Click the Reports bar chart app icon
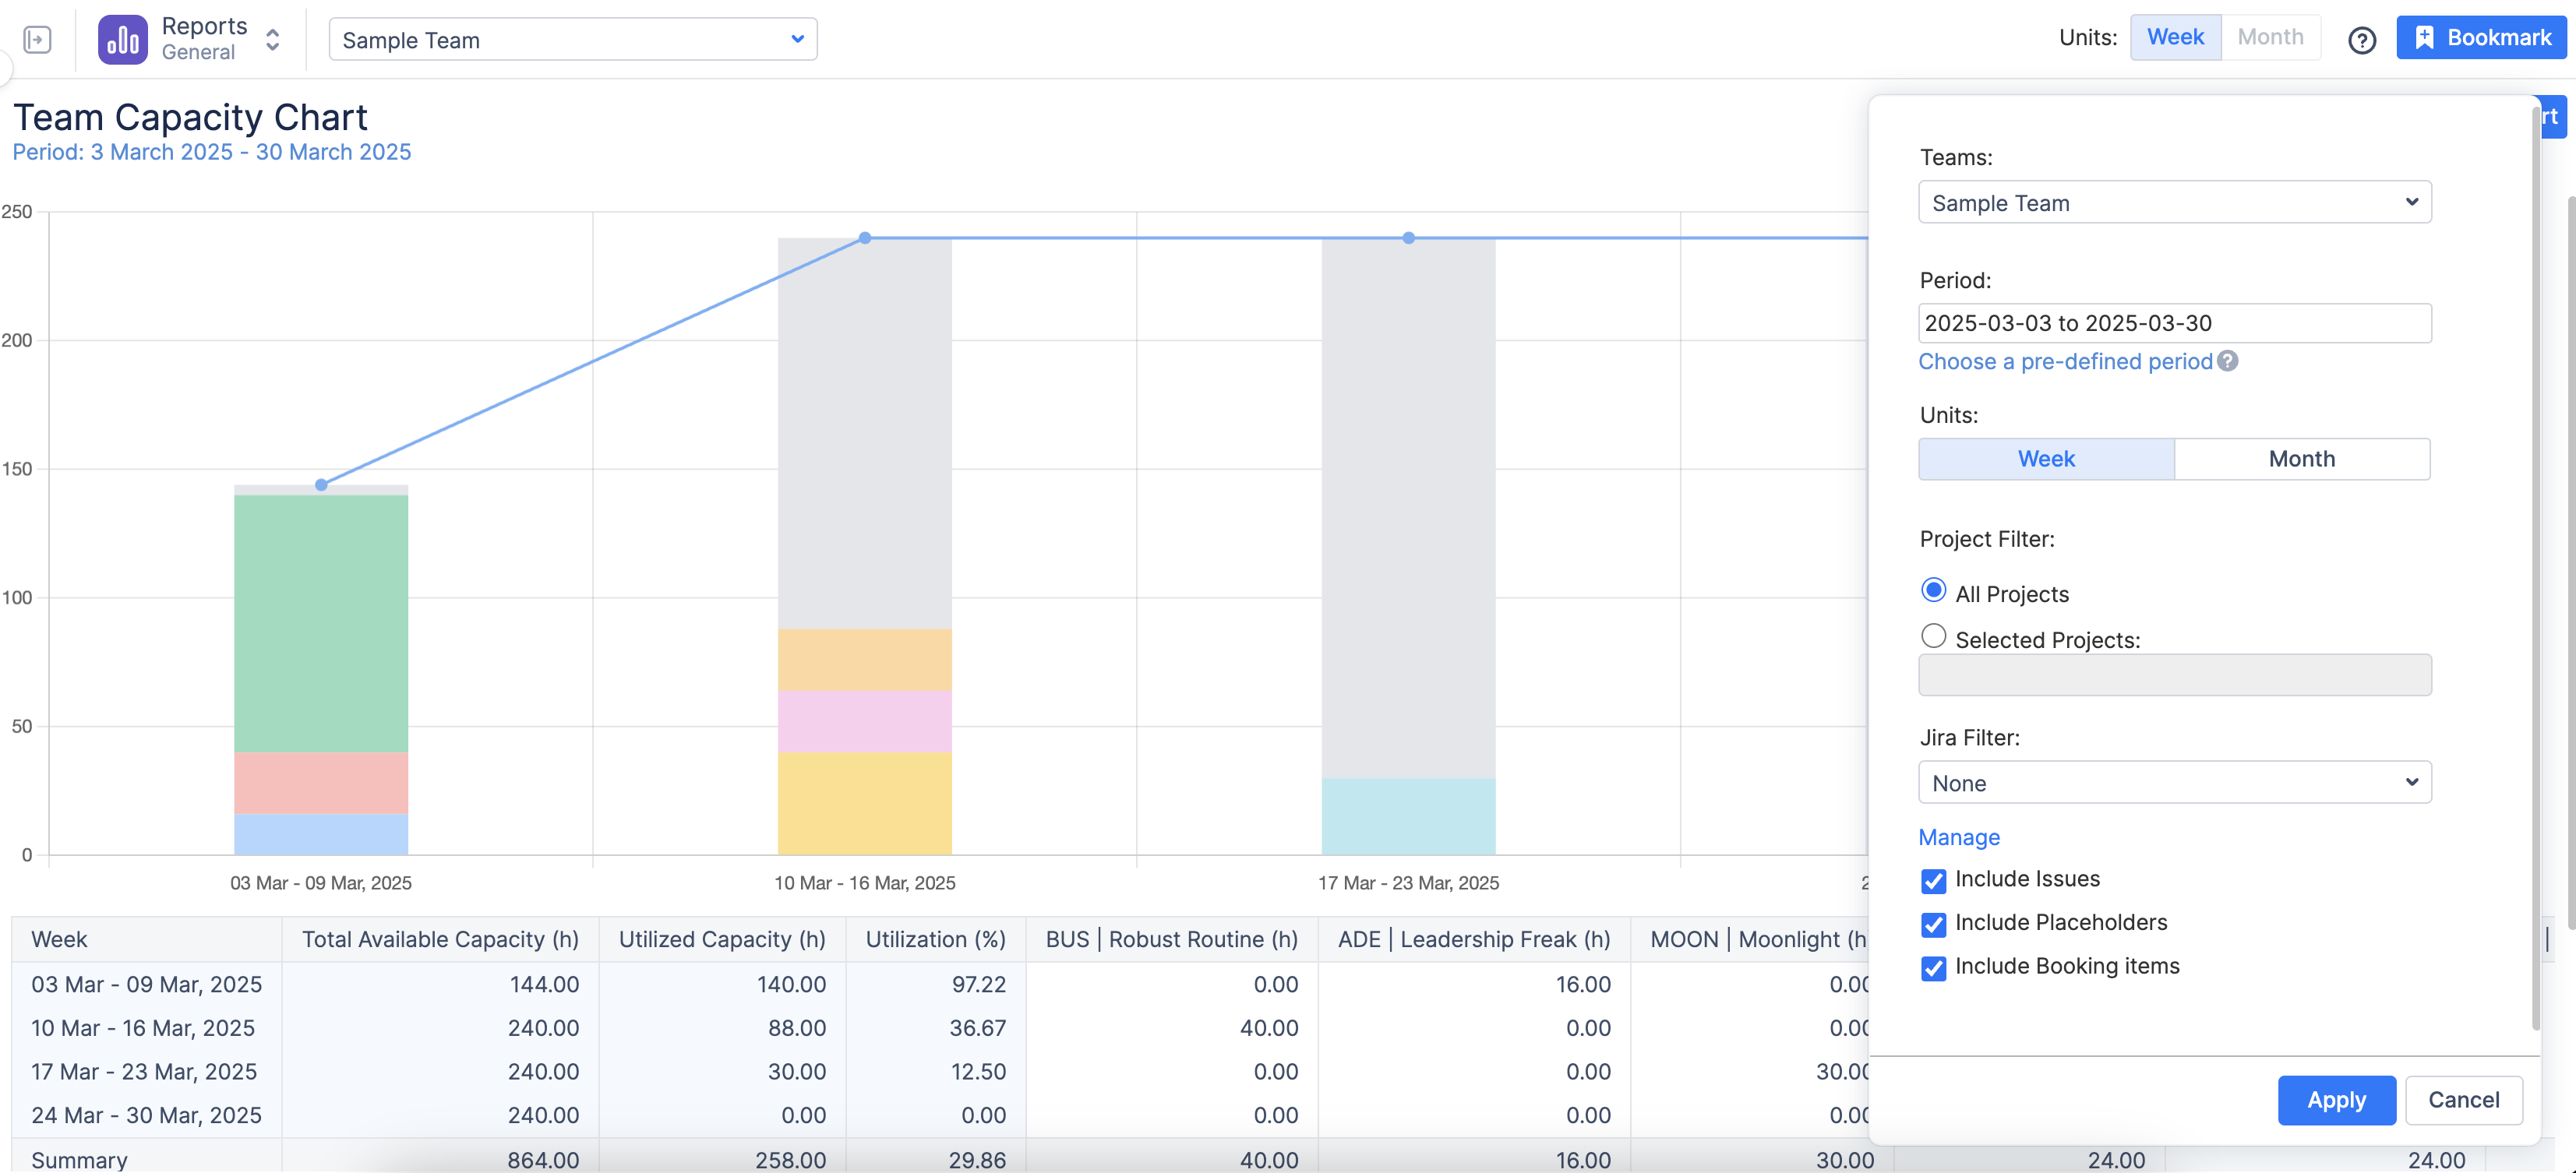This screenshot has height=1173, width=2576. coord(122,39)
